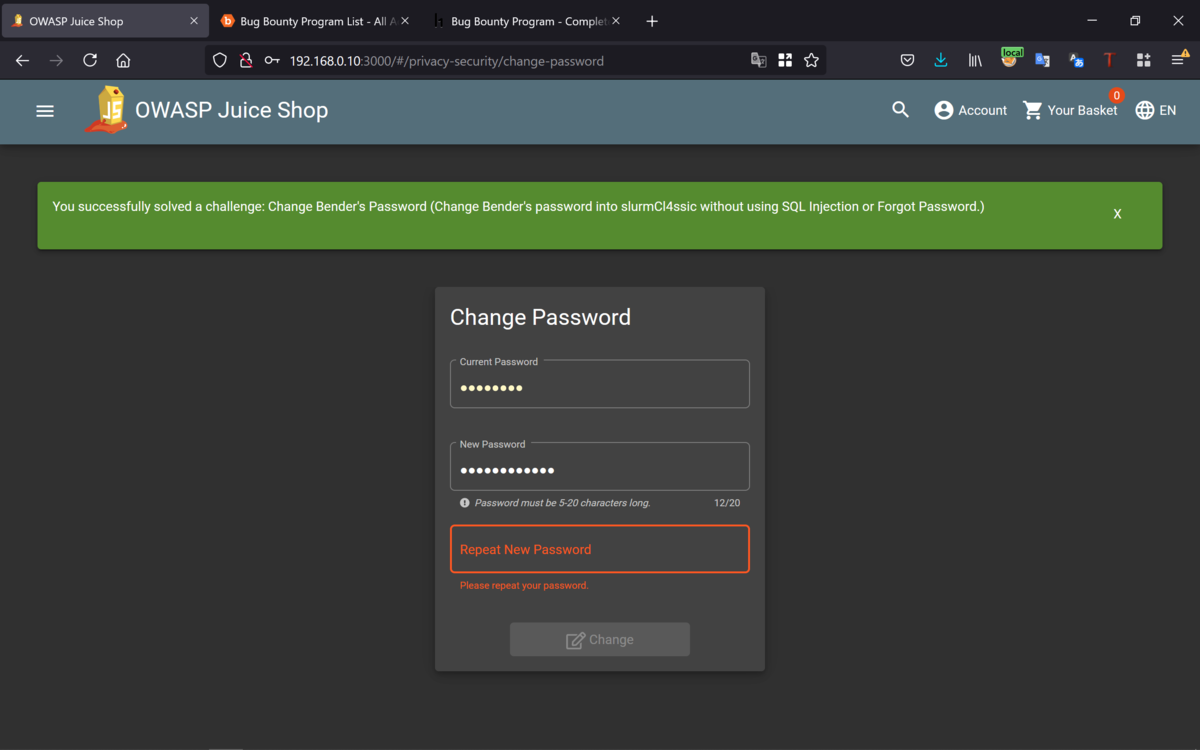Click the 'Please repeat your password.' error
Screen dimensions: 1200x750
524,585
